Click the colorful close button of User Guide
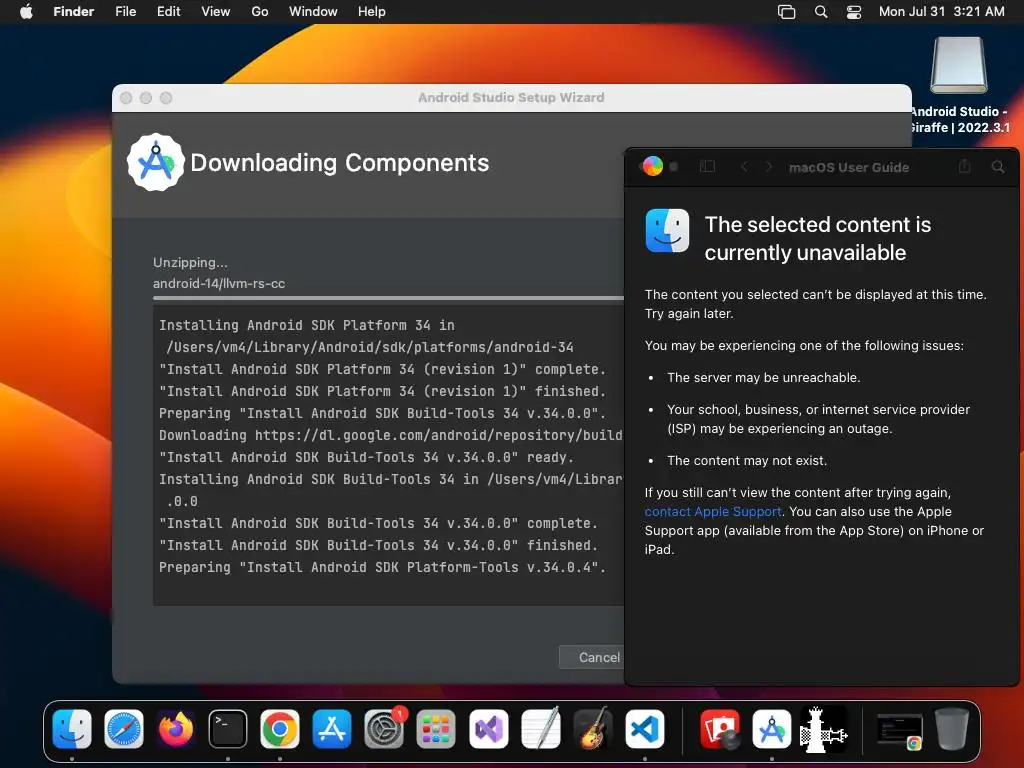Viewport: 1024px width, 768px height. coord(652,166)
